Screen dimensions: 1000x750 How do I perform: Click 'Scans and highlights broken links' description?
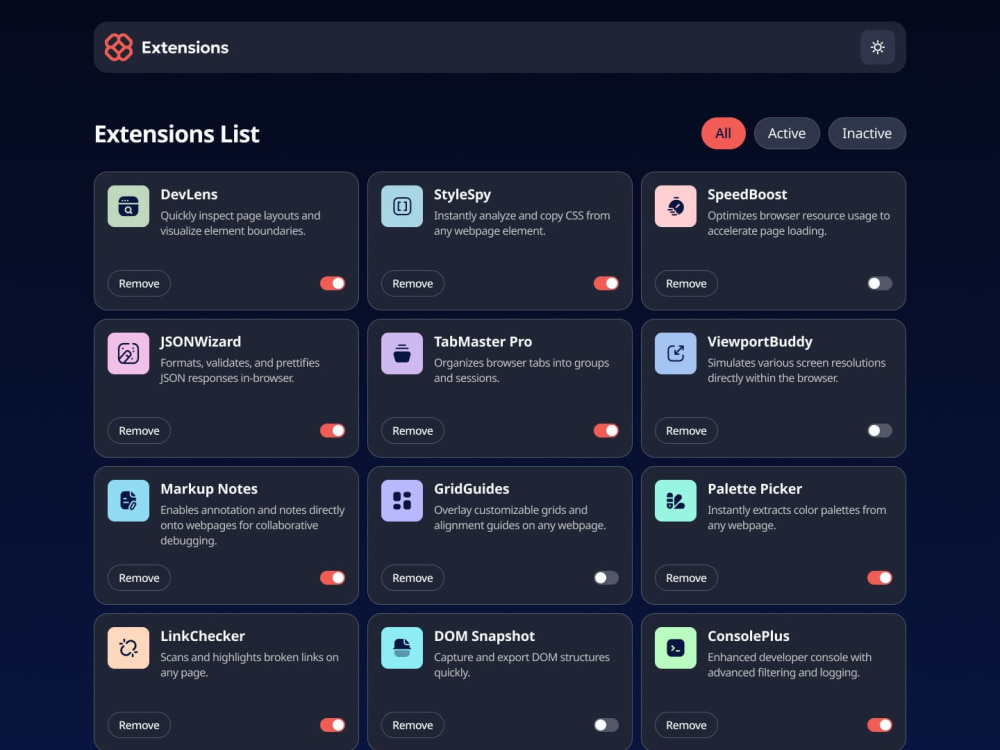(x=249, y=665)
